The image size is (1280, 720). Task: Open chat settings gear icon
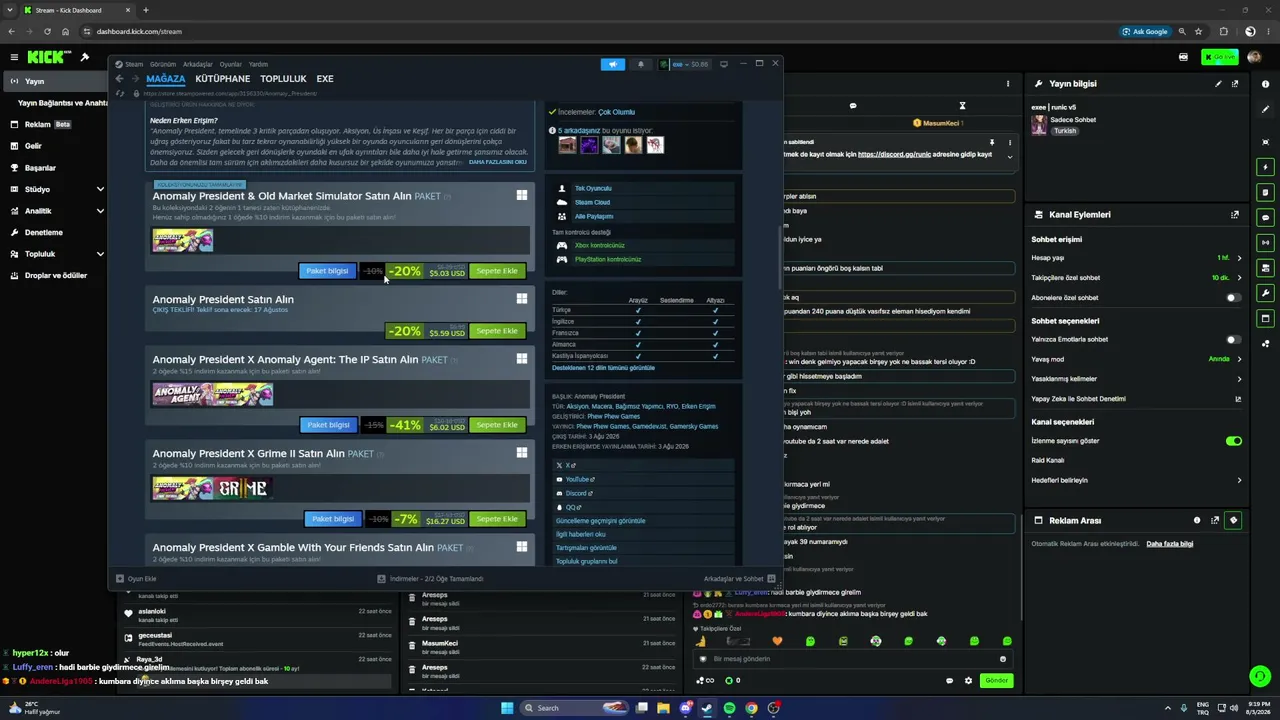pos(968,681)
